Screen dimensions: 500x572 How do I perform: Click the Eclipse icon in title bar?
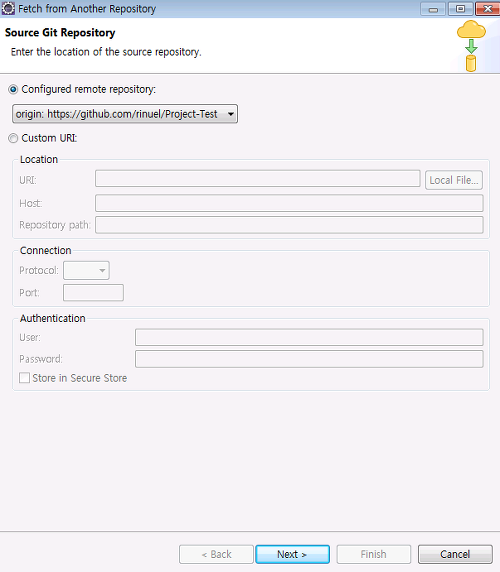[8, 8]
